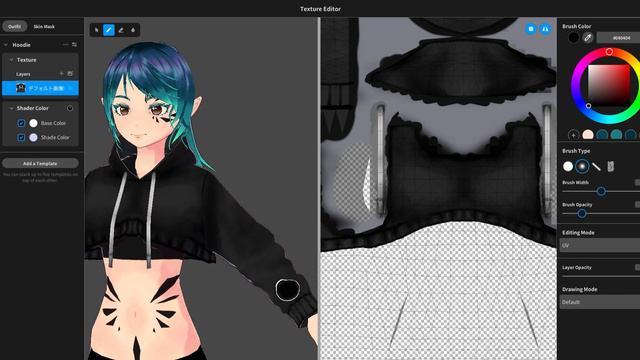Screen dimensions: 640x360
Task: Click the Brush Opacity slider handle
Action: tap(582, 213)
